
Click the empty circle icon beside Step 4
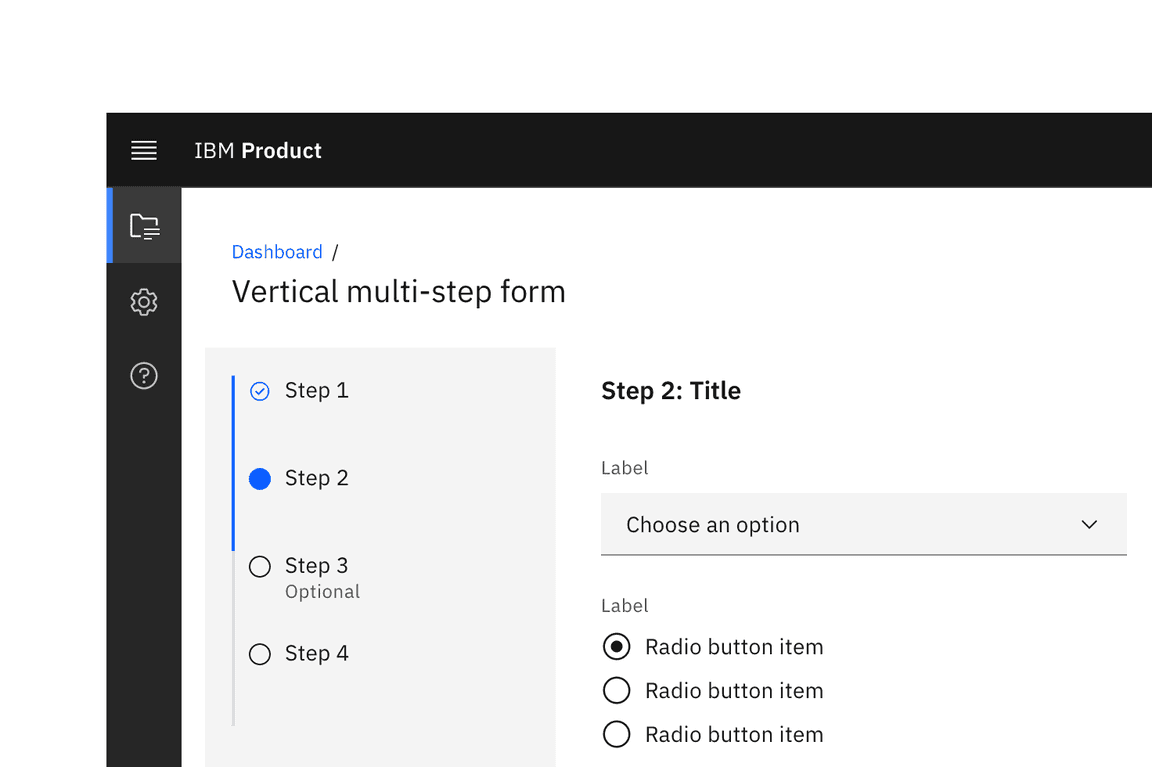pyautogui.click(x=259, y=653)
